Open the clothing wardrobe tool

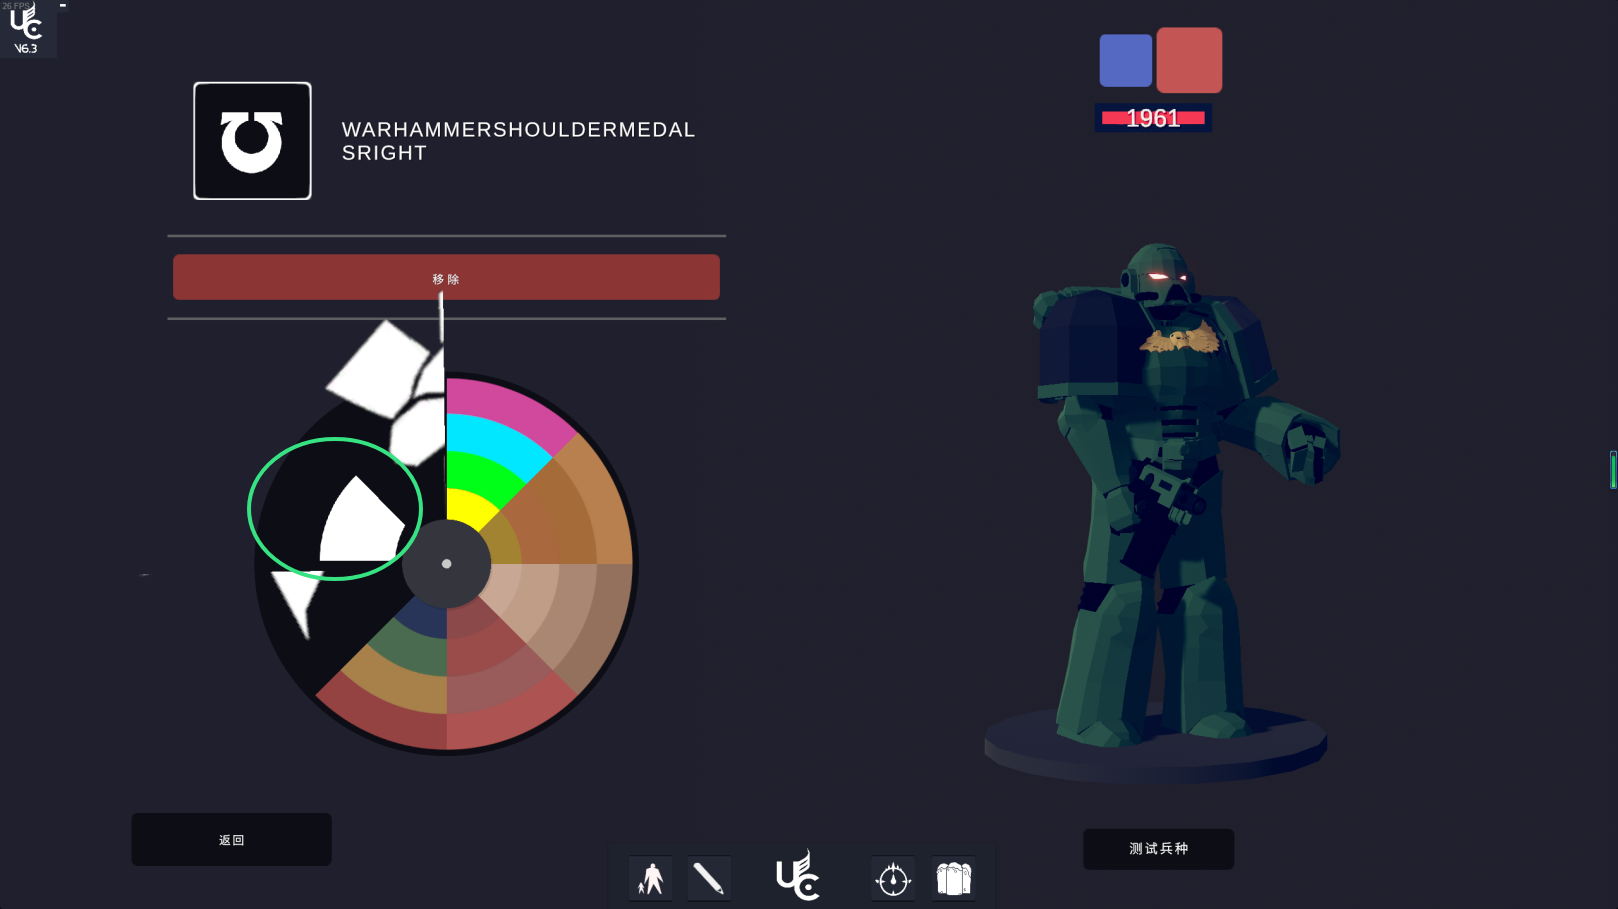(954, 879)
